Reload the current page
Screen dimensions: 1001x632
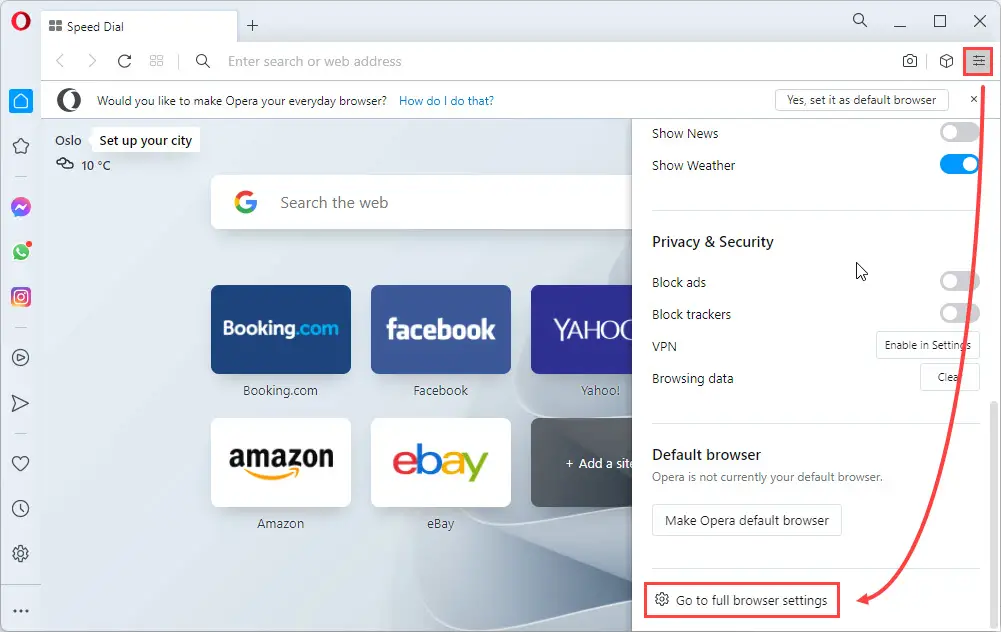coord(124,61)
